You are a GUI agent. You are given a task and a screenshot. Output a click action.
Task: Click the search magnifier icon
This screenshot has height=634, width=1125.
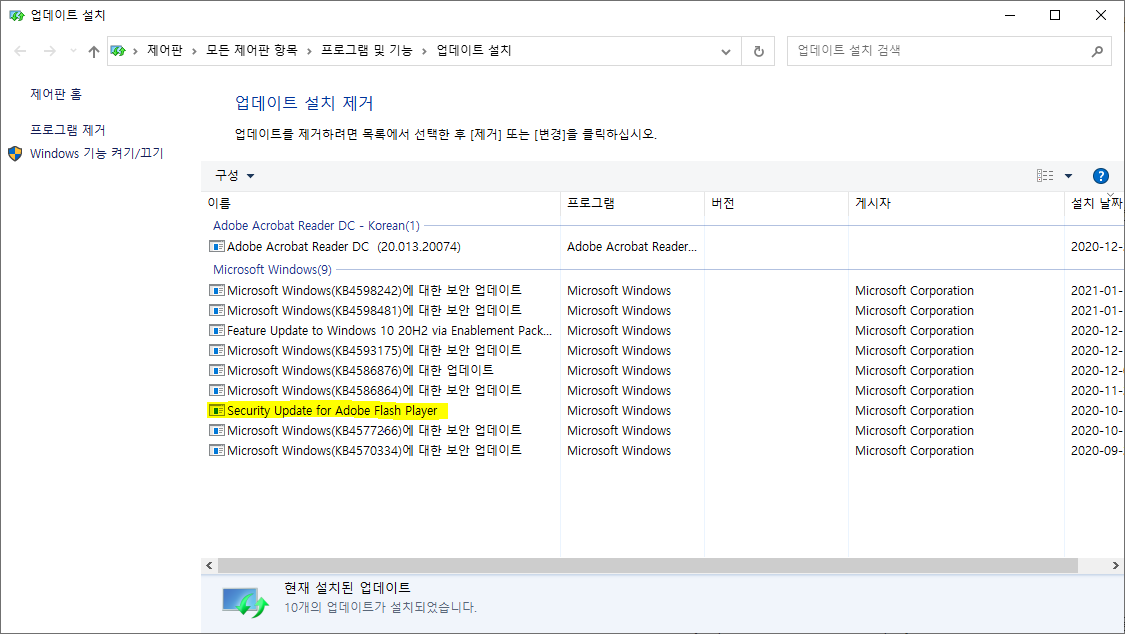pyautogui.click(x=1097, y=51)
